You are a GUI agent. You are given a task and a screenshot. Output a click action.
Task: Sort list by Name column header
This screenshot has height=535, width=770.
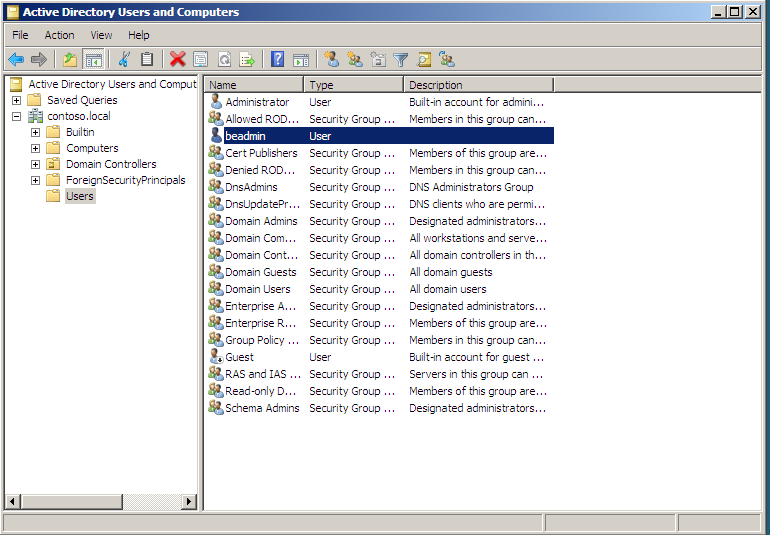254,84
